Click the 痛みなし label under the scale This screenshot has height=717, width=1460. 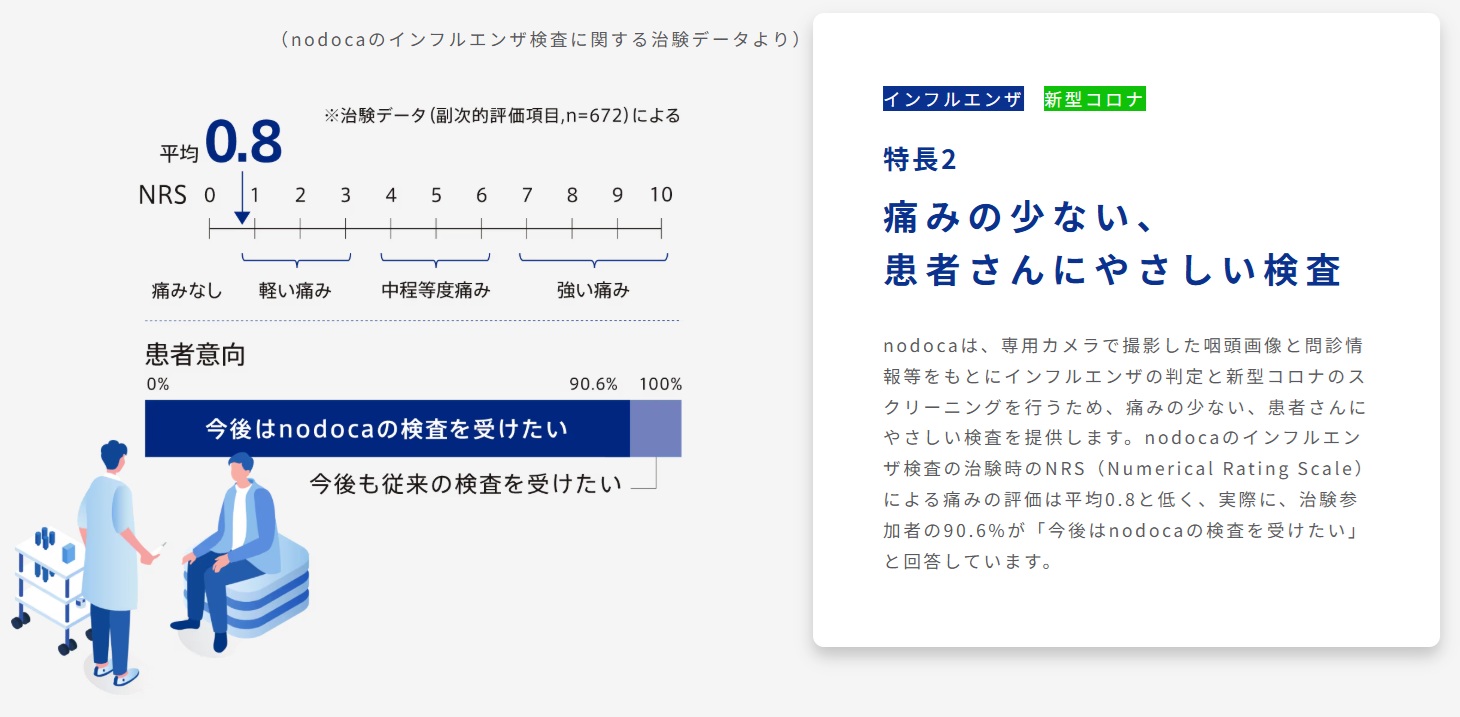click(x=187, y=291)
